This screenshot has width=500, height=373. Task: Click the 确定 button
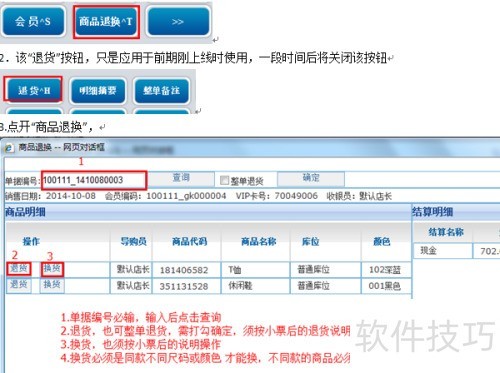coord(311,178)
